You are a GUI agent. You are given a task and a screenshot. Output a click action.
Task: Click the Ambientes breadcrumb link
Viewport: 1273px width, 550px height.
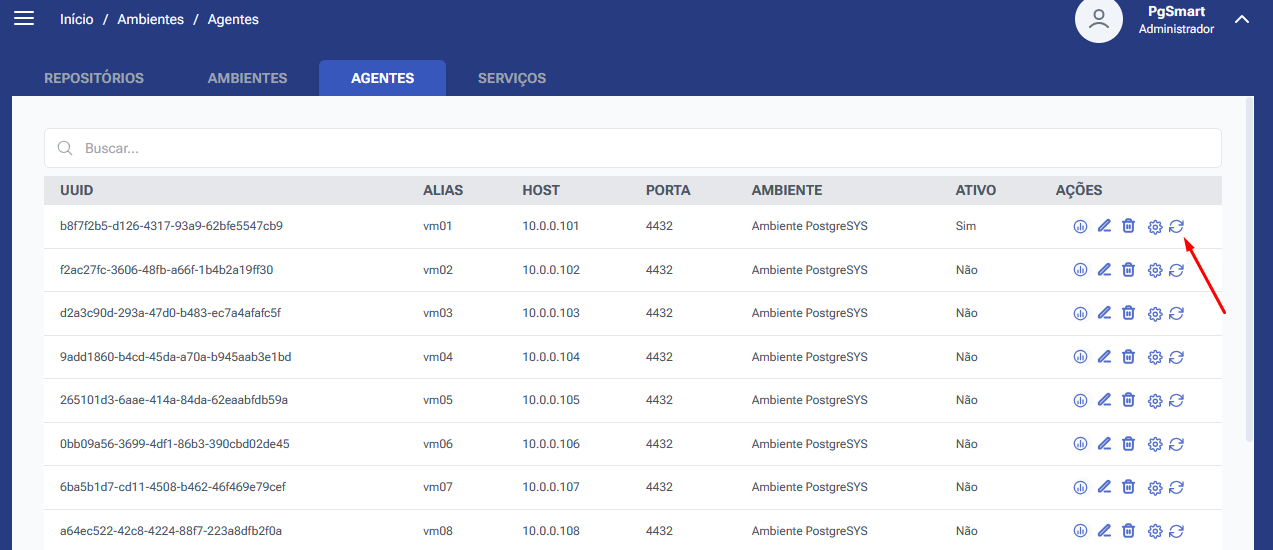click(x=150, y=19)
